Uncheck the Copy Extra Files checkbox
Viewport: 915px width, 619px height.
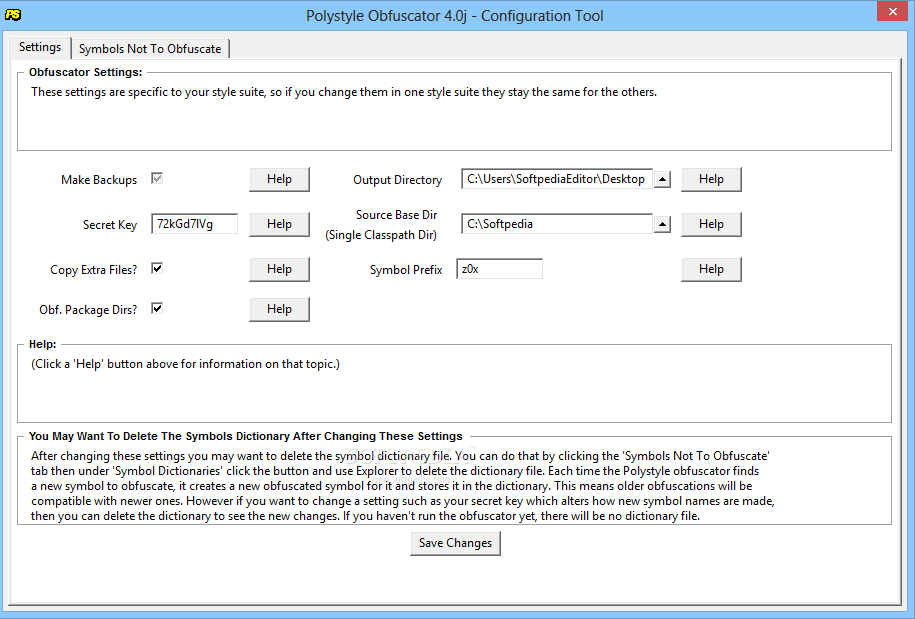(157, 268)
